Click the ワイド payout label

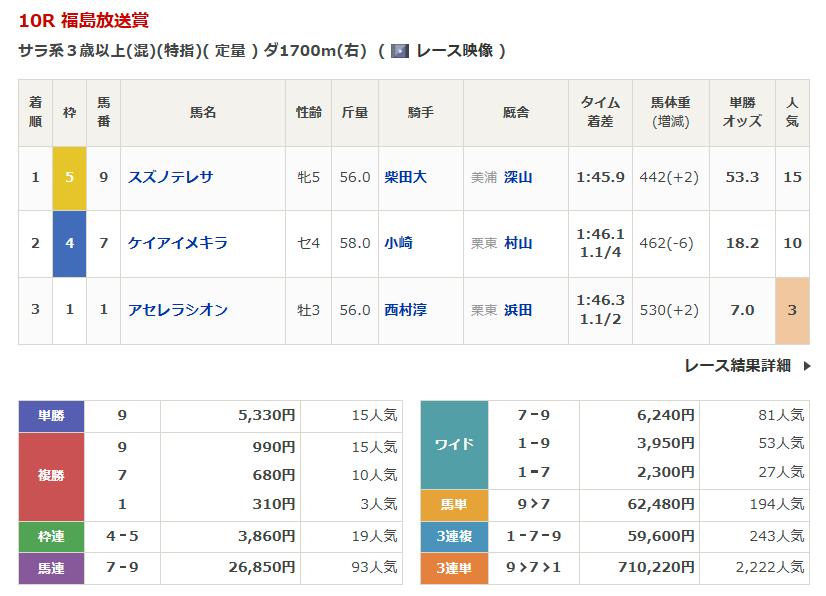(x=454, y=444)
